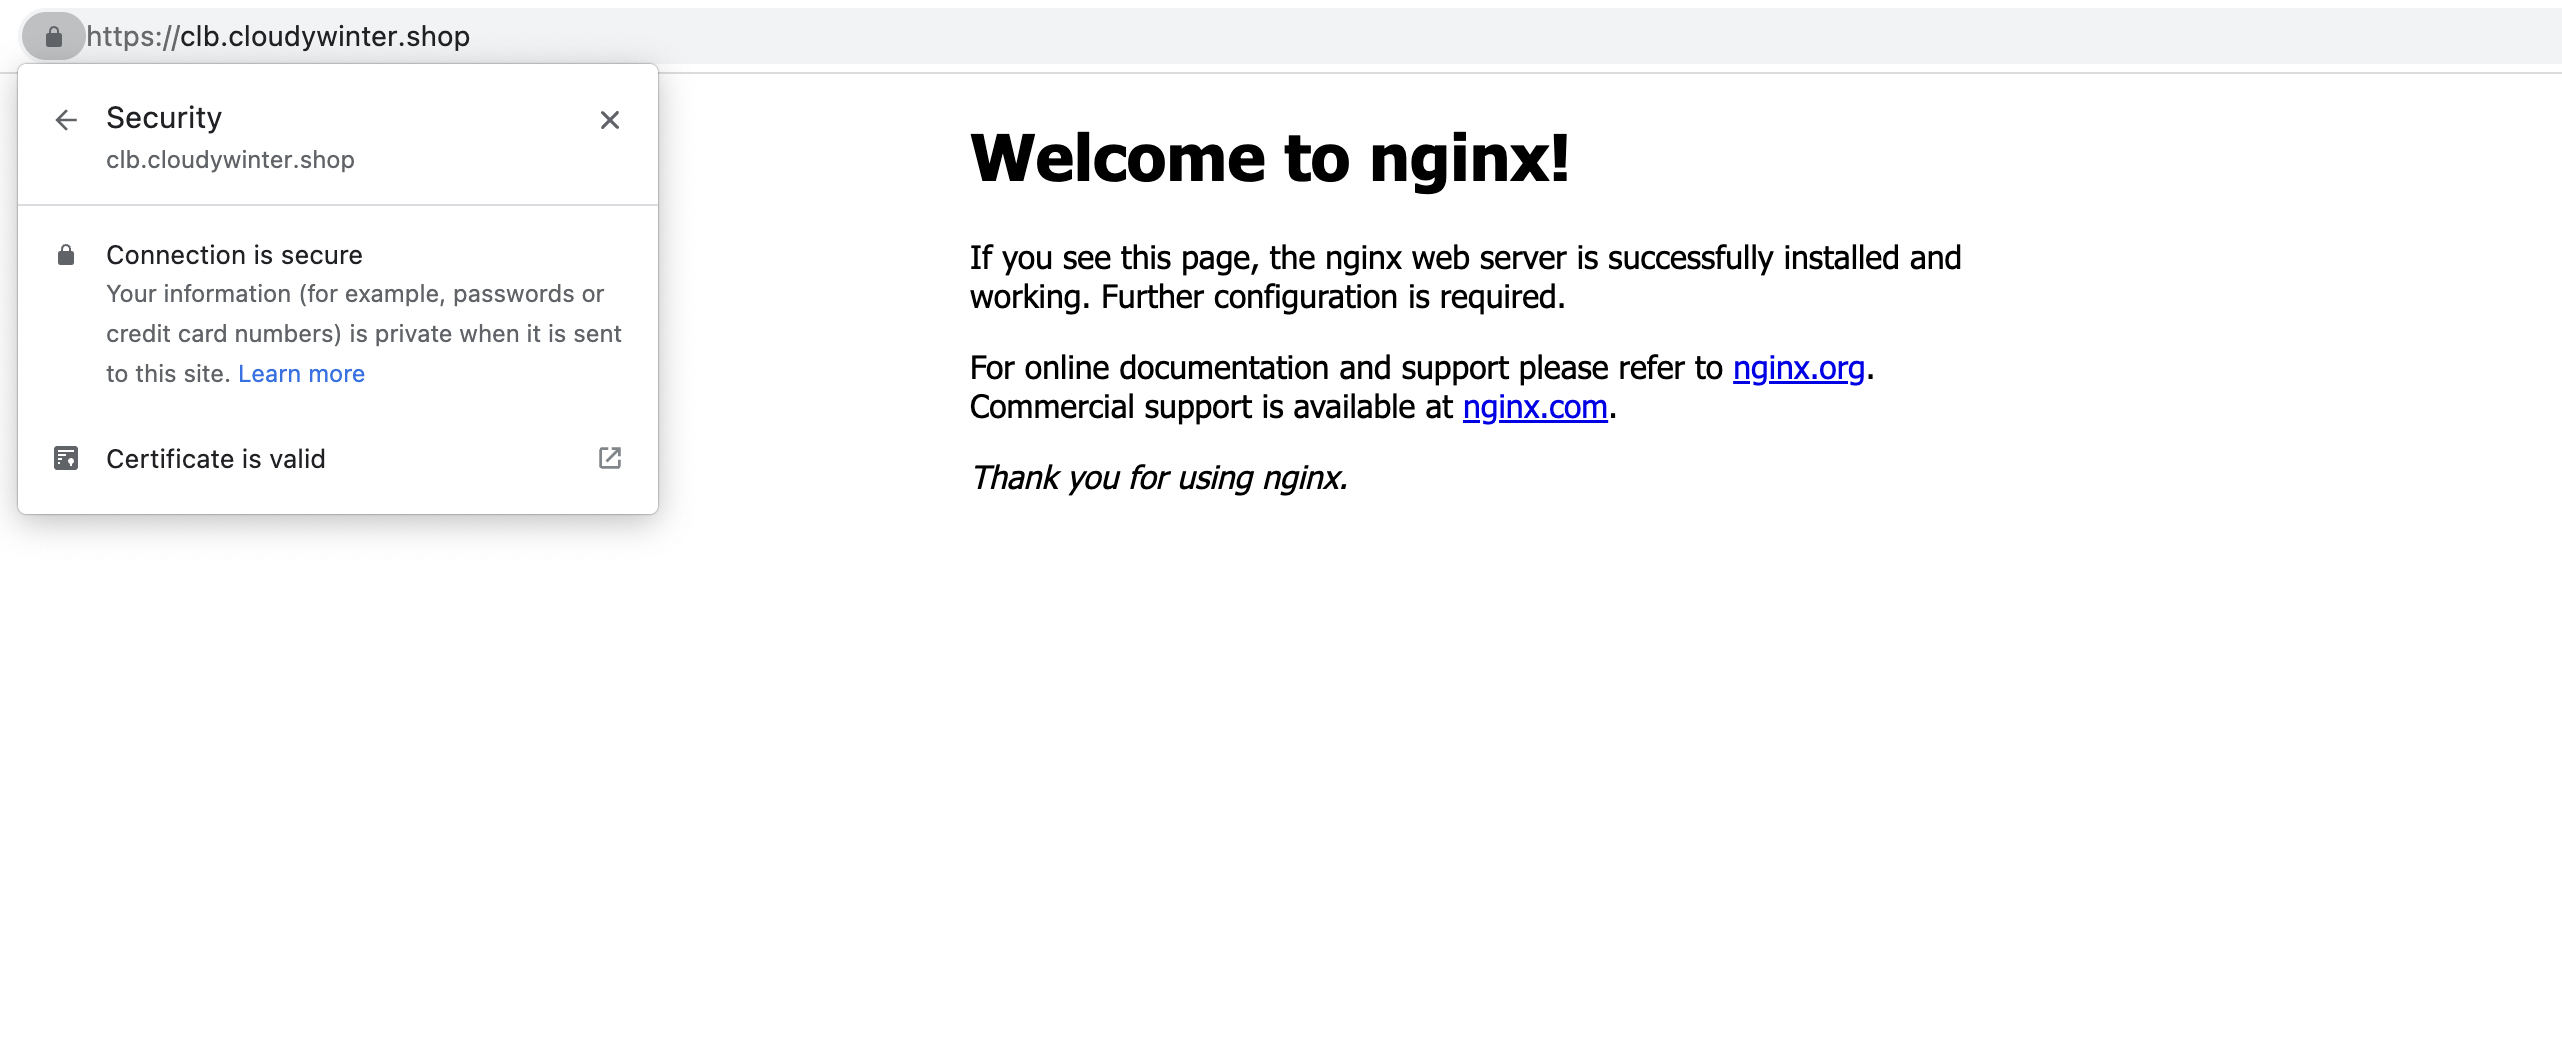Viewport: 2562px width, 1060px height.
Task: Open certificate details via external link icon
Action: [610, 458]
